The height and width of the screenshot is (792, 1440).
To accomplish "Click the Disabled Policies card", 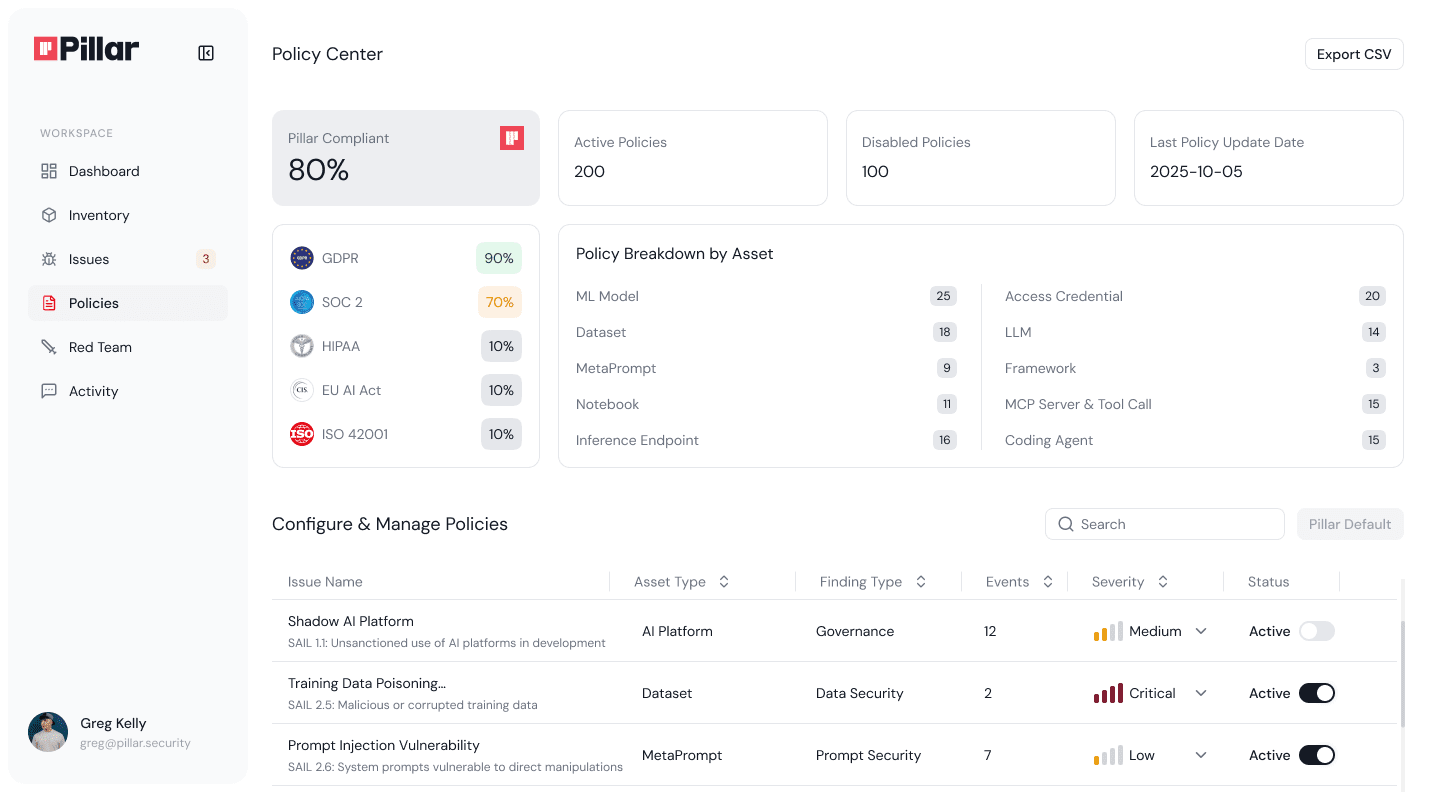I will (x=981, y=158).
